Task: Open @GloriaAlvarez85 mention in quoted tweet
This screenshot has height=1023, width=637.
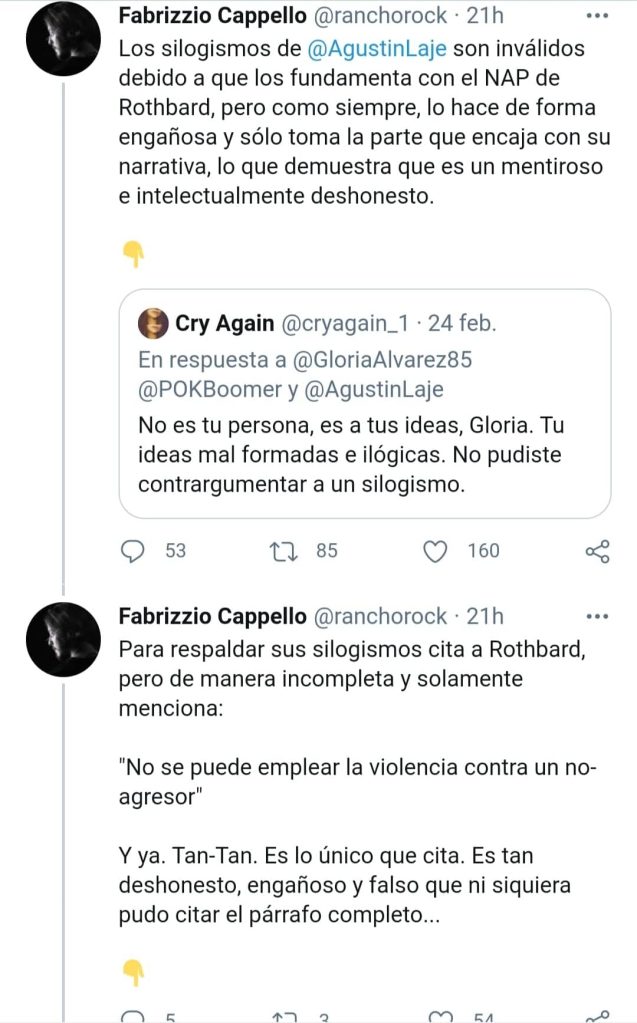Action: coord(382,359)
